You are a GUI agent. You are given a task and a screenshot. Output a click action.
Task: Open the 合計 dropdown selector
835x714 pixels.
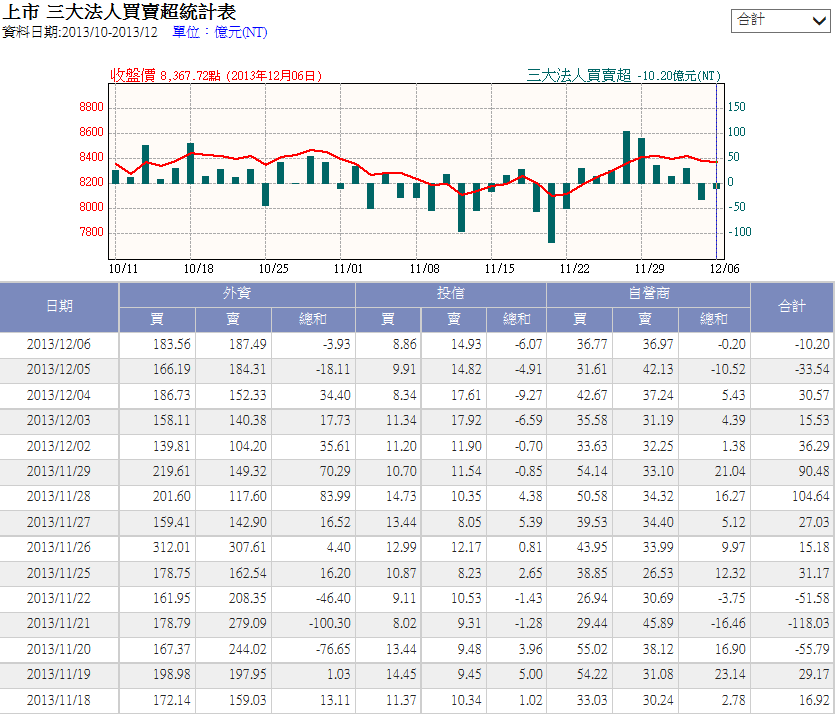coord(780,21)
